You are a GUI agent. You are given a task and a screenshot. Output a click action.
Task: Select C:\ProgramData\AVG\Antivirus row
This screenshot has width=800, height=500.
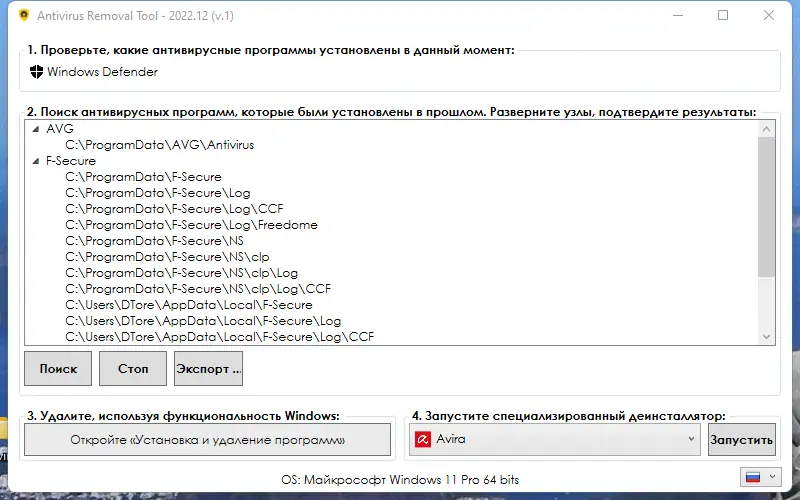[160, 145]
